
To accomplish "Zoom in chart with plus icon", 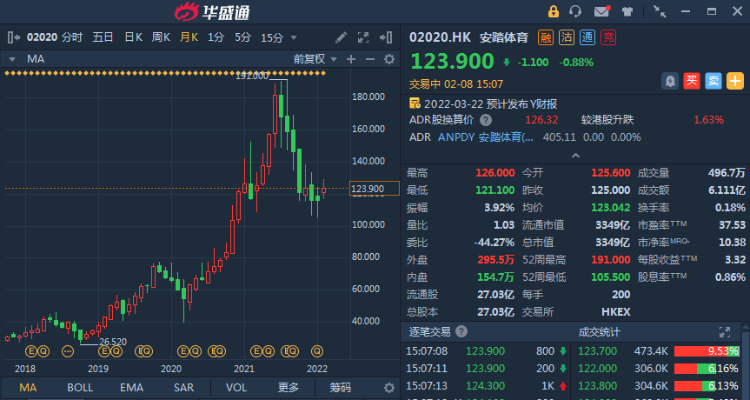I will tap(351, 59).
